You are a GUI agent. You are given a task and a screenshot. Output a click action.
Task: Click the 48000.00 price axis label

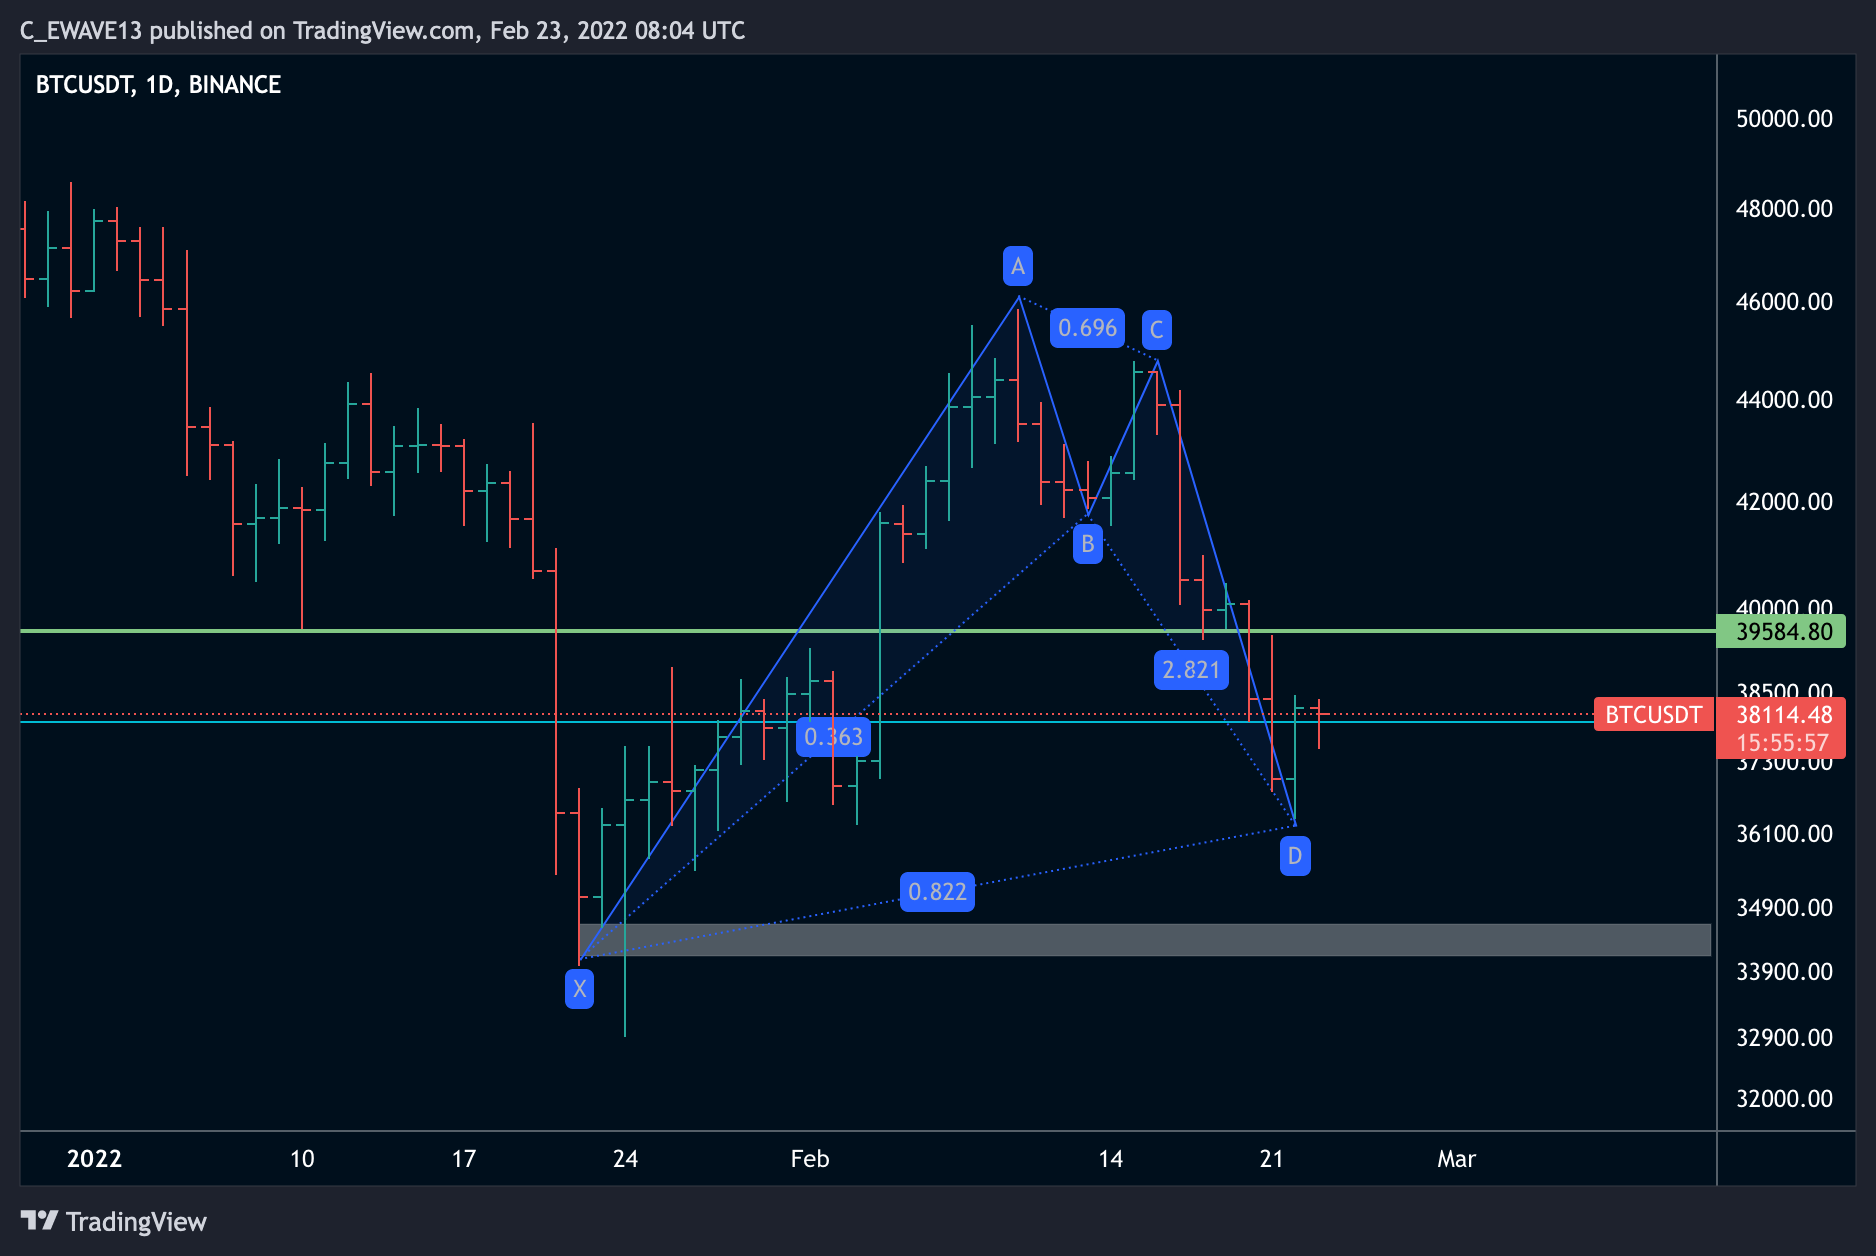click(1784, 209)
